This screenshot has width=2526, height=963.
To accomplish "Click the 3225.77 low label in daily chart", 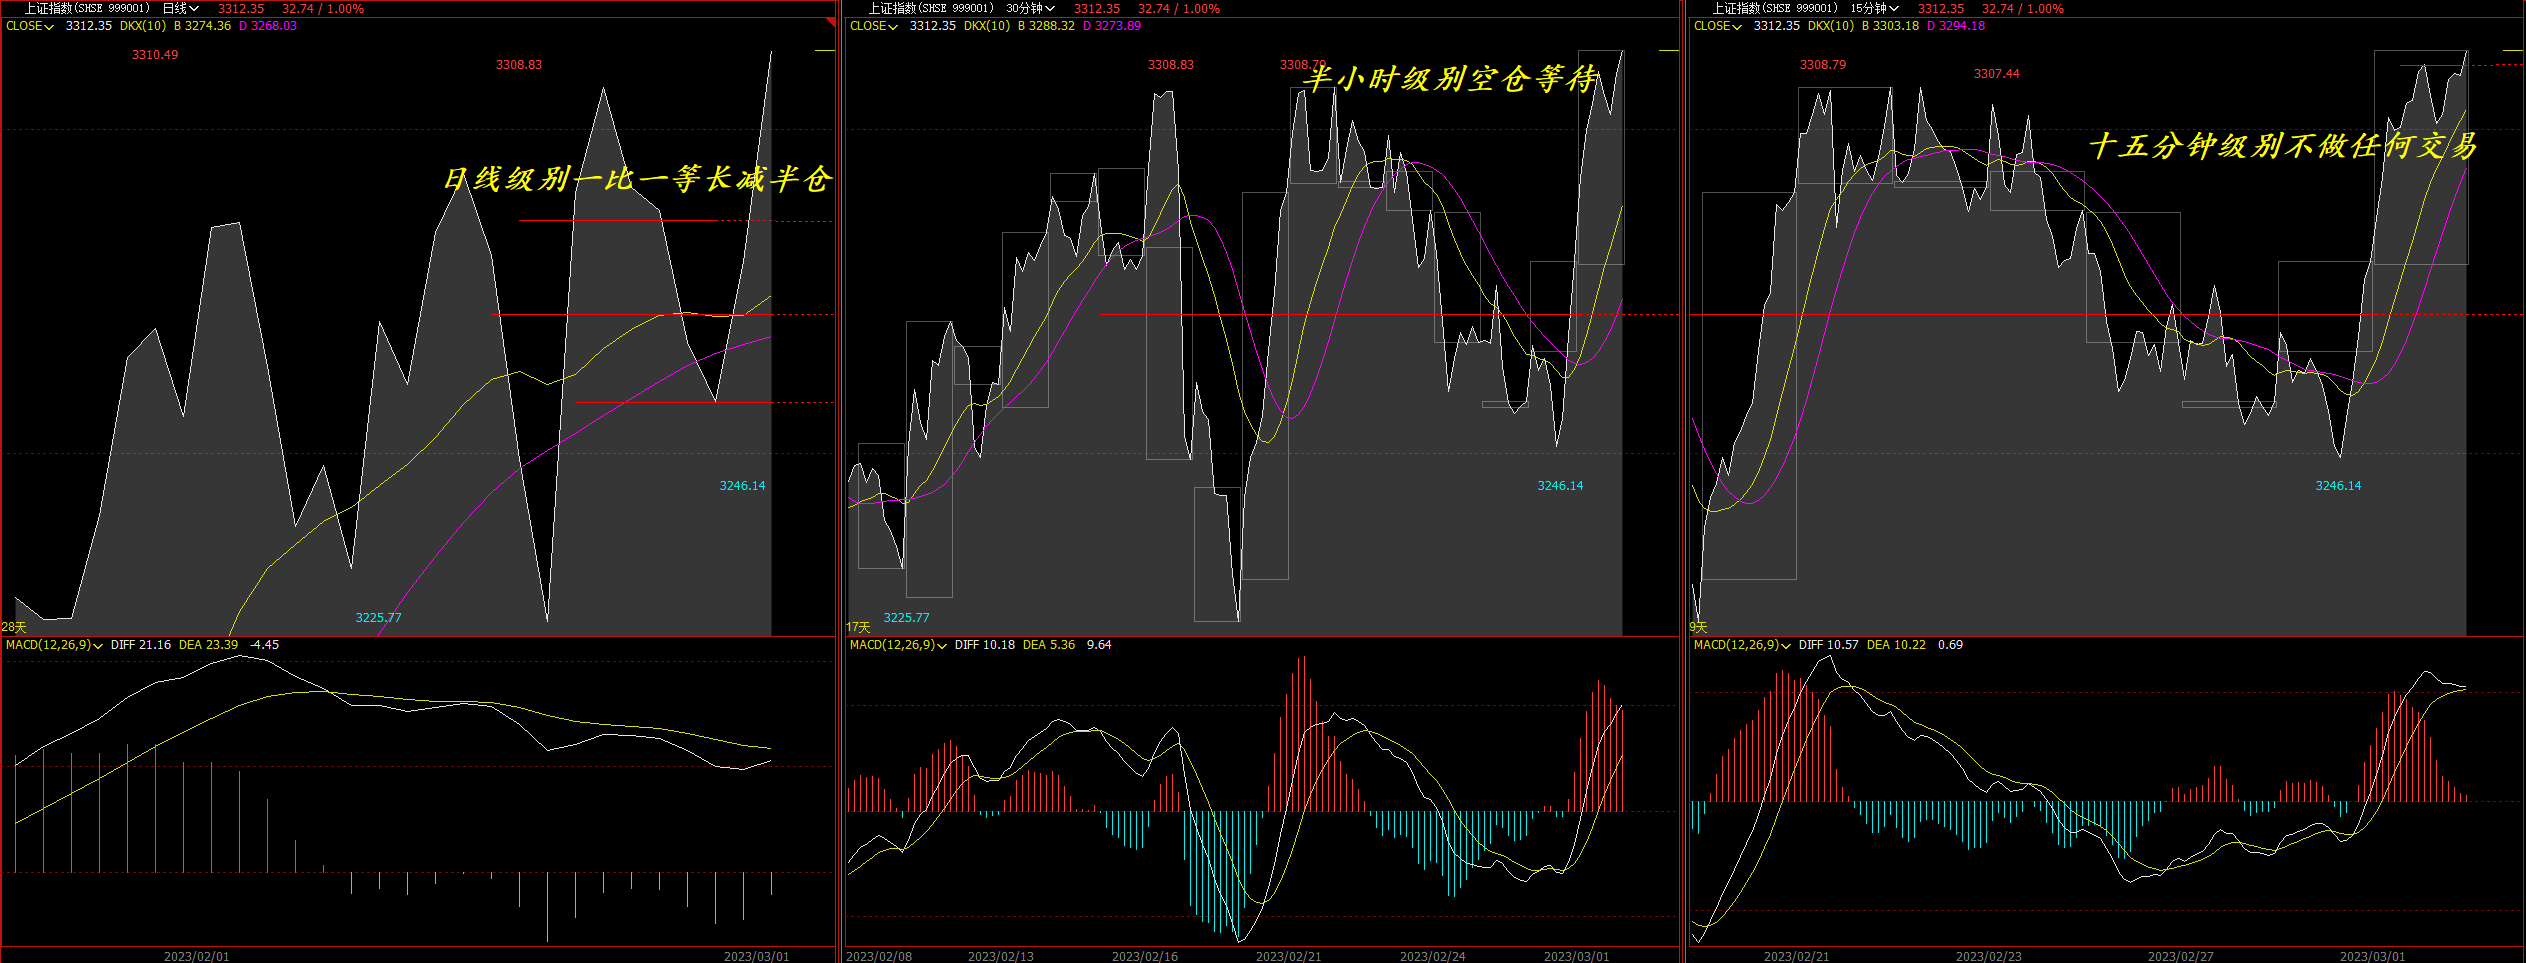I will (378, 618).
